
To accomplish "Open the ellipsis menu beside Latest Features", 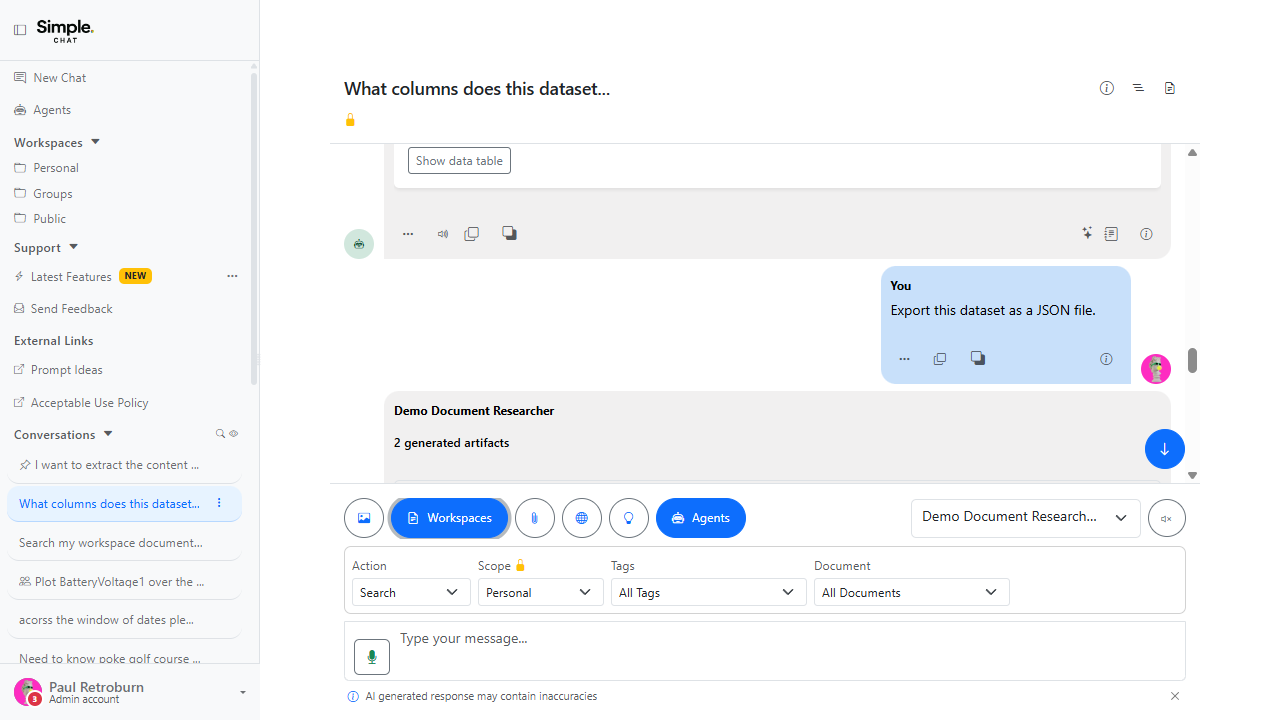I will tap(232, 276).
